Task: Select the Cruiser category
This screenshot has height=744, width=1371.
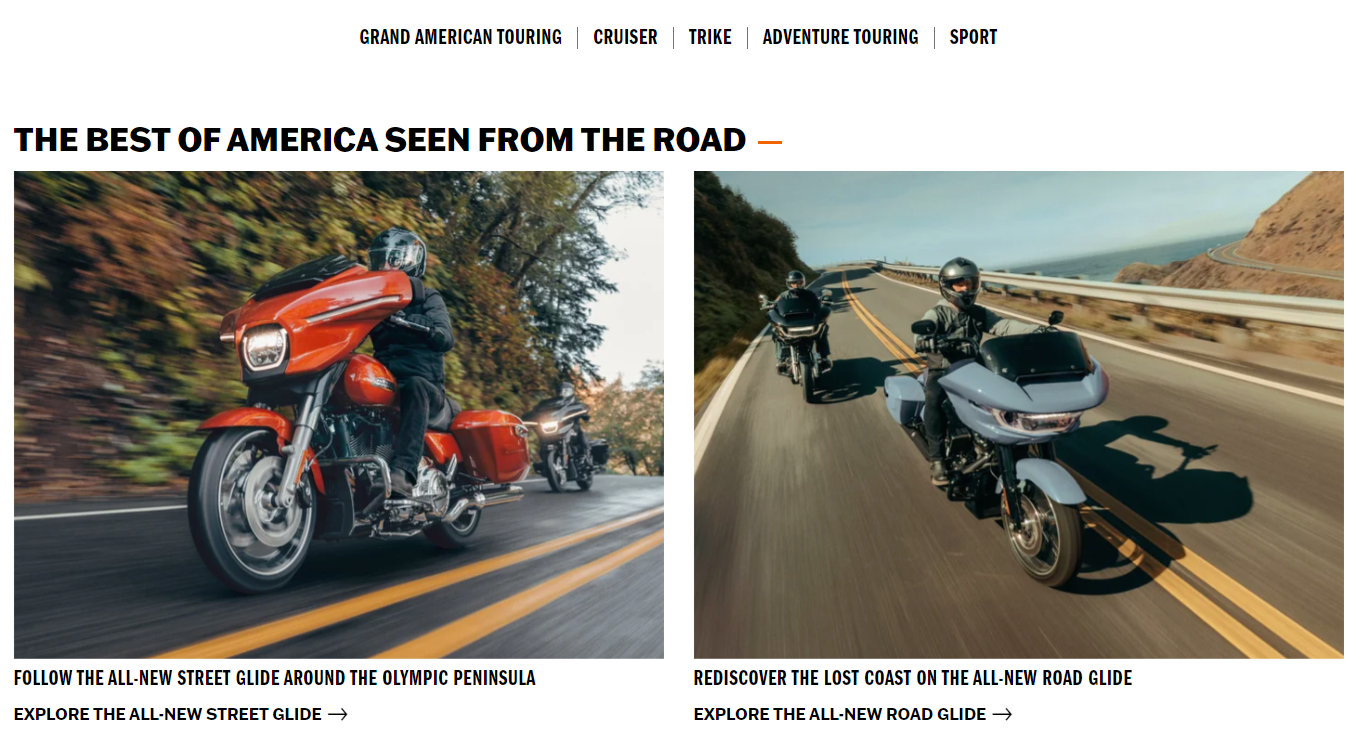Action: coord(625,37)
